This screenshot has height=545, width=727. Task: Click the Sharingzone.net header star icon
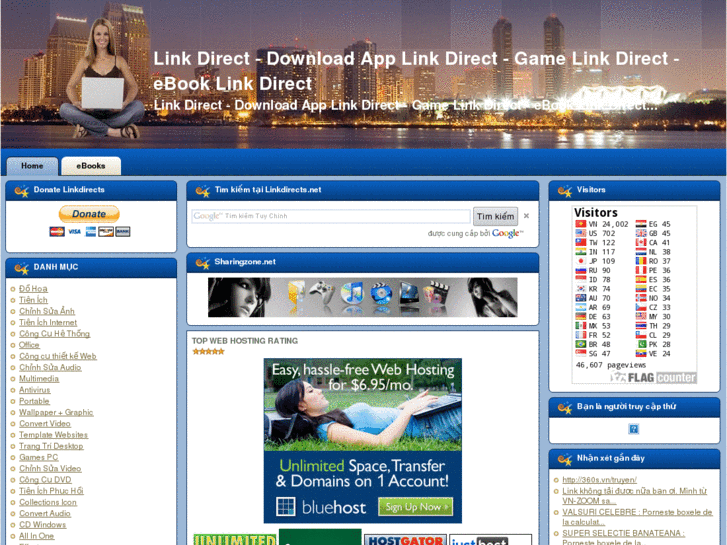click(x=203, y=263)
